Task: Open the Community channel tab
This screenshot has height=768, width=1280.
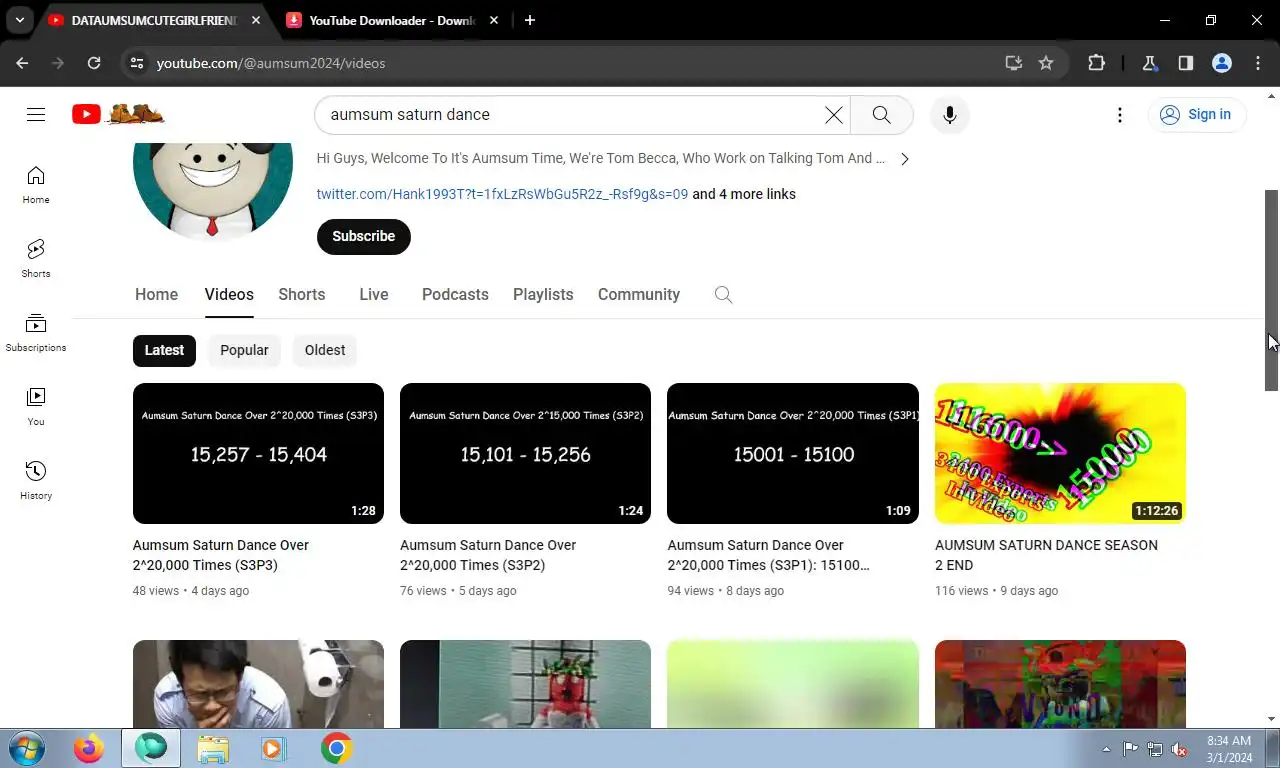Action: coord(639,295)
